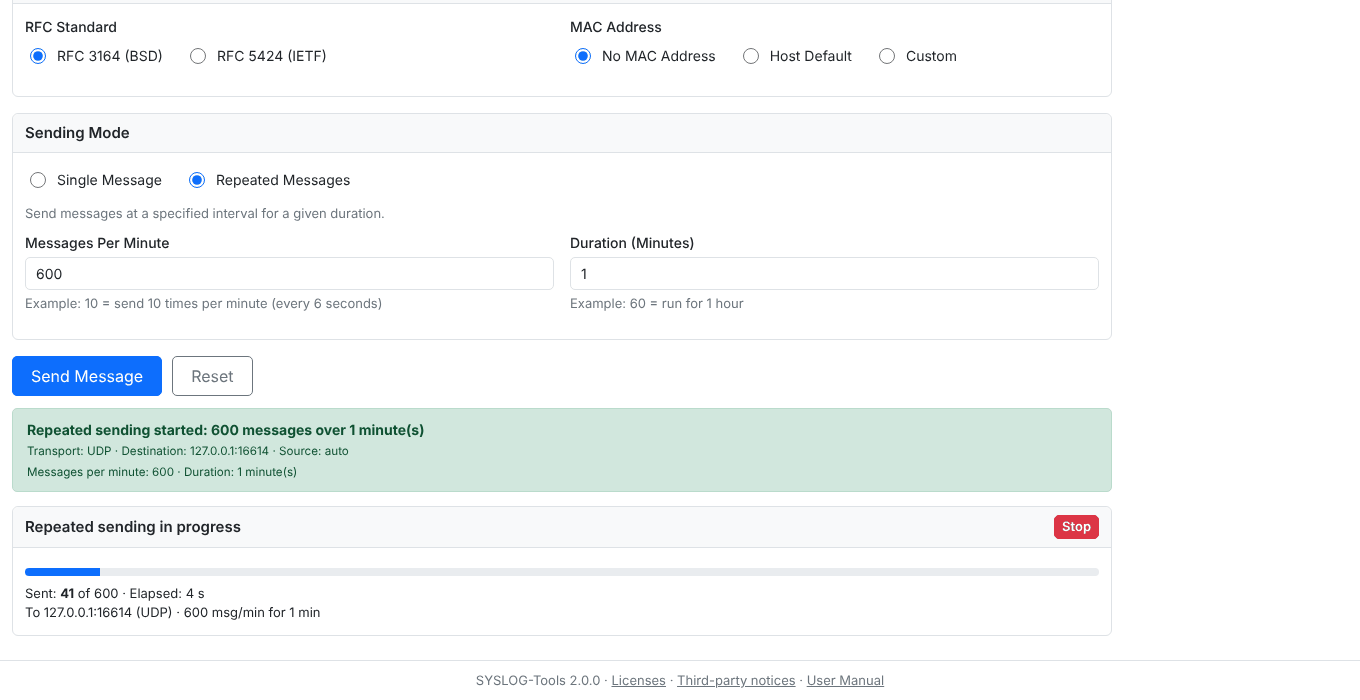Click the 'Duration (Minutes)' label
Image resolution: width=1360 pixels, height=700 pixels.
coord(632,243)
